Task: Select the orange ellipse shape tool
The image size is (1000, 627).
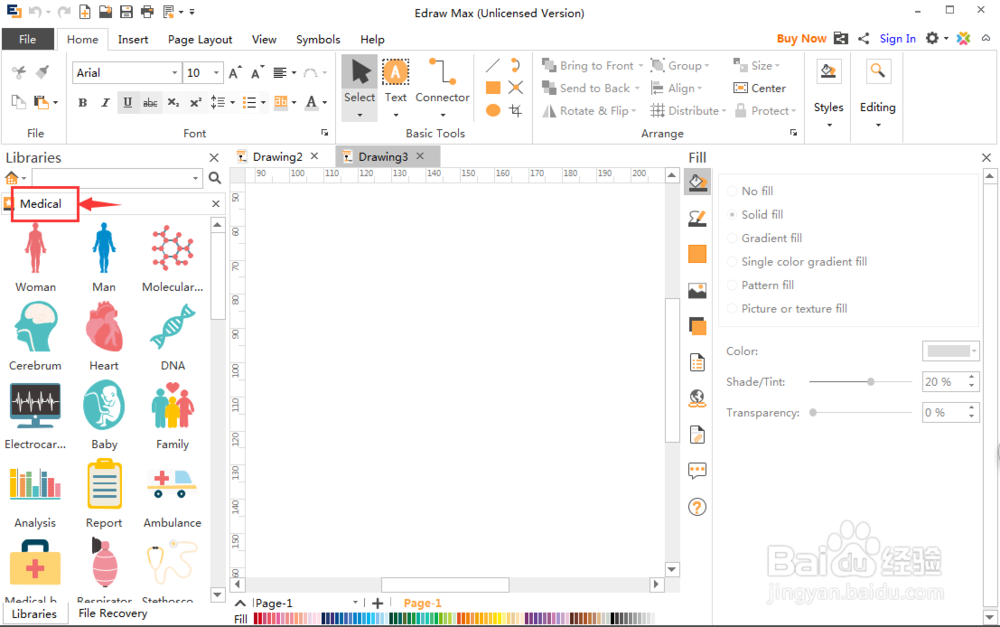Action: 492,110
